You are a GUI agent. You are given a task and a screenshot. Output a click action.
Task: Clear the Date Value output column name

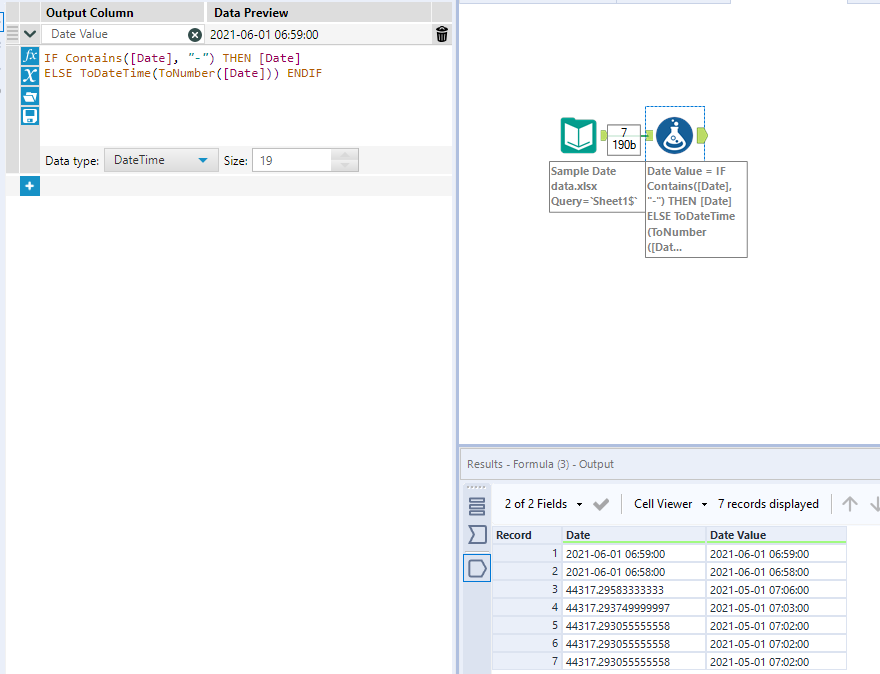tap(195, 35)
